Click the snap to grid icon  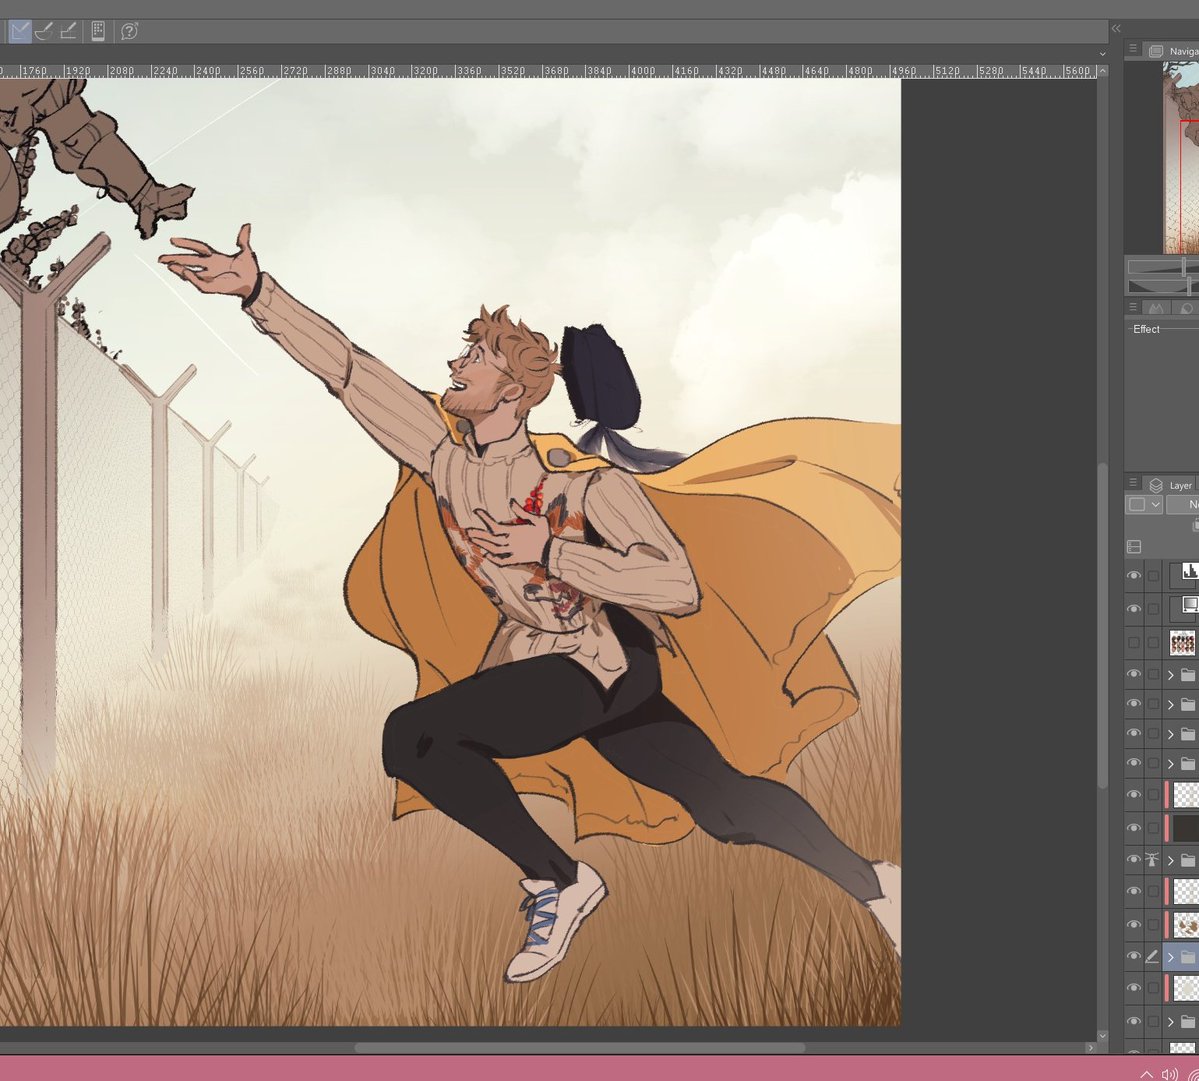pos(68,31)
